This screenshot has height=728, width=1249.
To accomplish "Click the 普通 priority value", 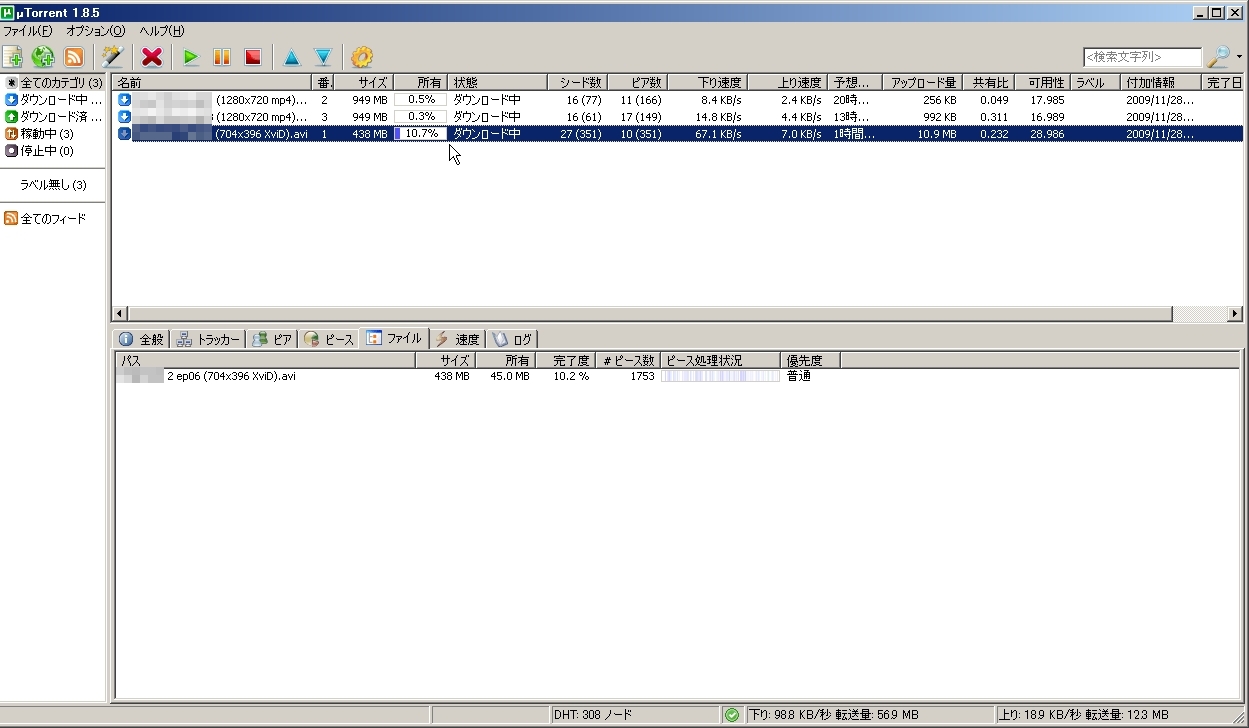I will click(x=798, y=377).
